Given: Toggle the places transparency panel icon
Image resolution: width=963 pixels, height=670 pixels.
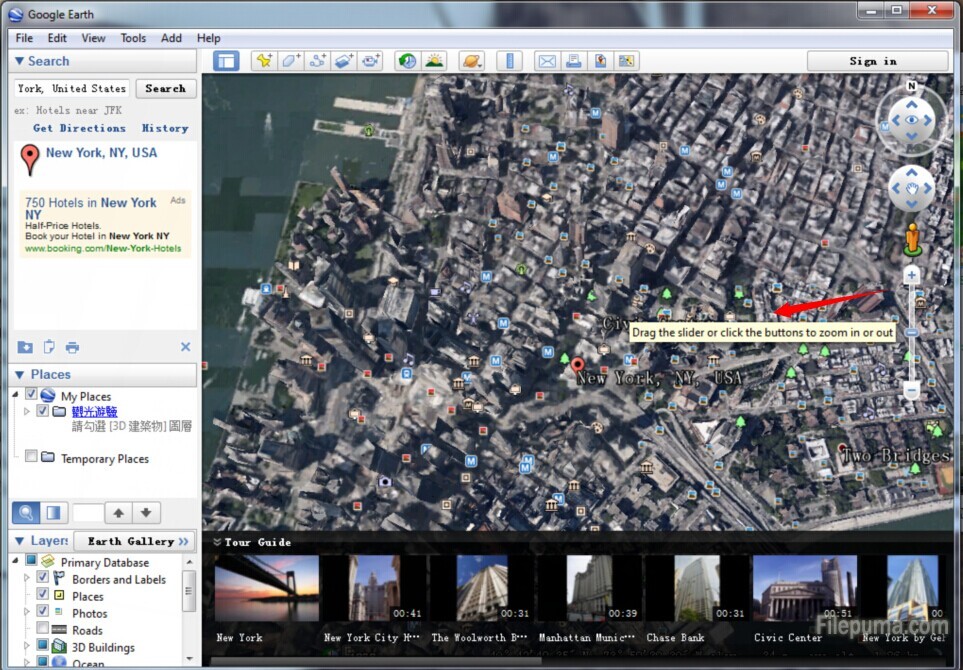Looking at the screenshot, I should coord(53,513).
